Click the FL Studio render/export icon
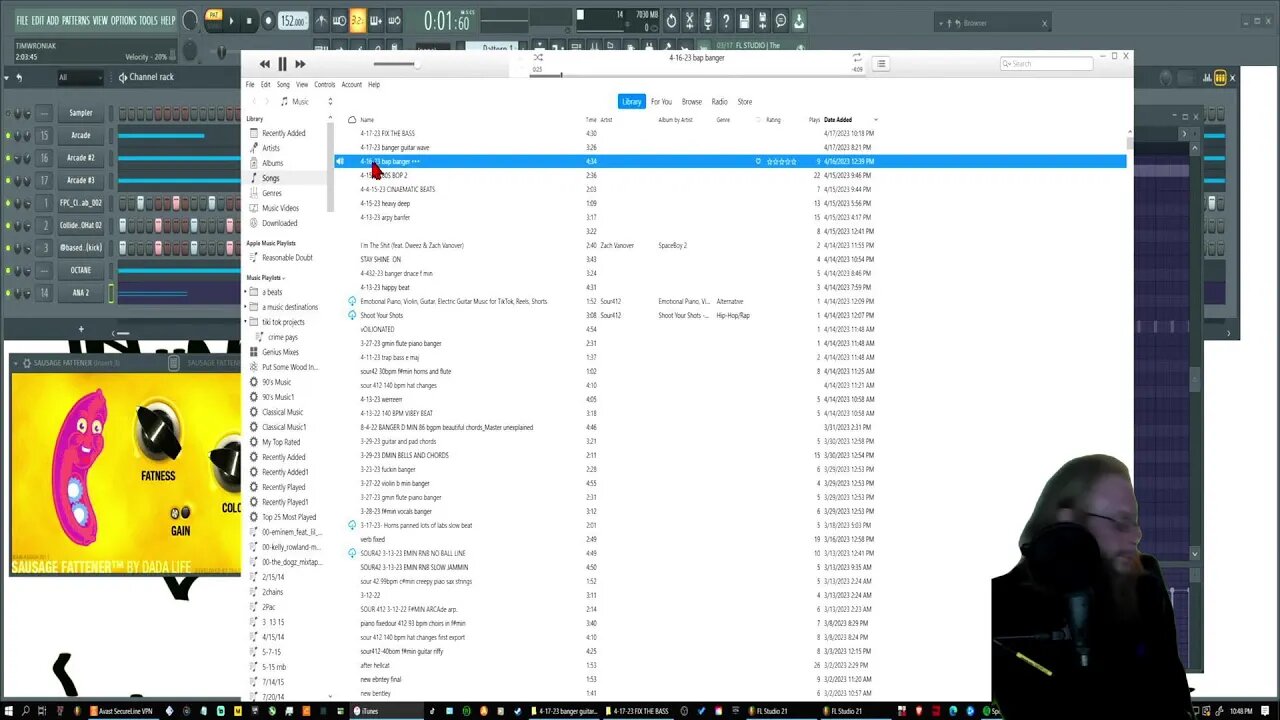The image size is (1280, 720). [x=763, y=21]
